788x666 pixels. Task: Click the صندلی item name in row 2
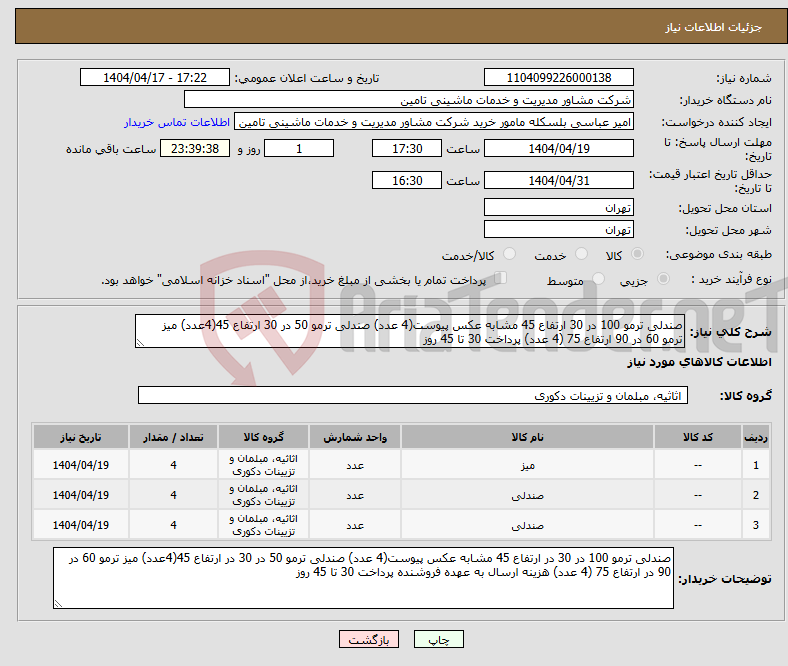point(527,495)
